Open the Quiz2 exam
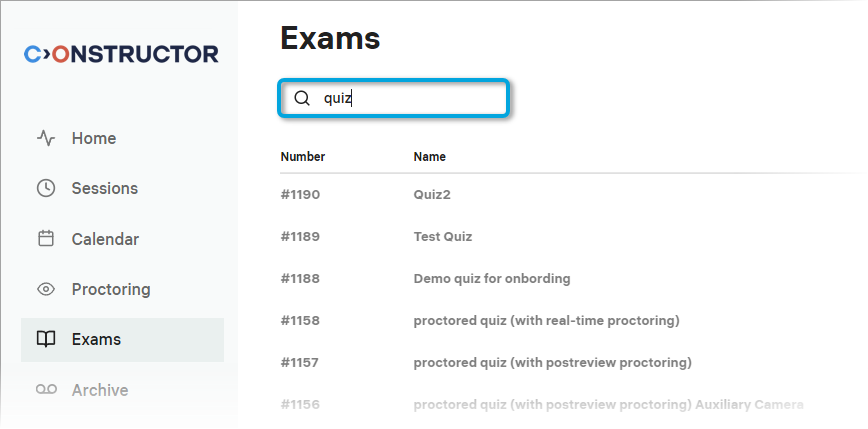Screen dimensions: 868x429 pos(432,194)
